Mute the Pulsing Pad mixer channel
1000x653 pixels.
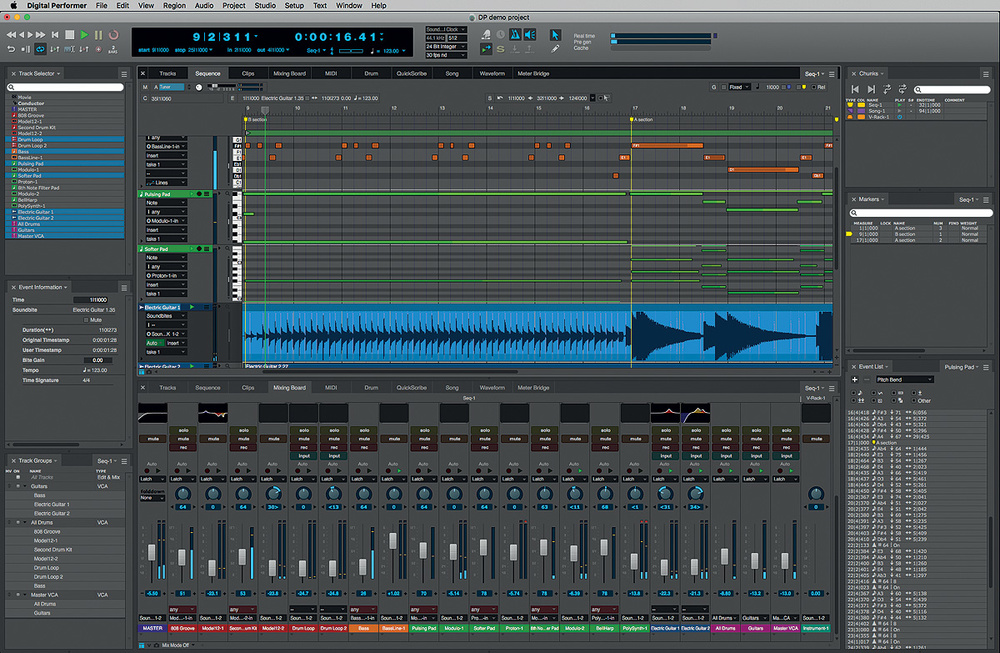pyautogui.click(x=424, y=439)
